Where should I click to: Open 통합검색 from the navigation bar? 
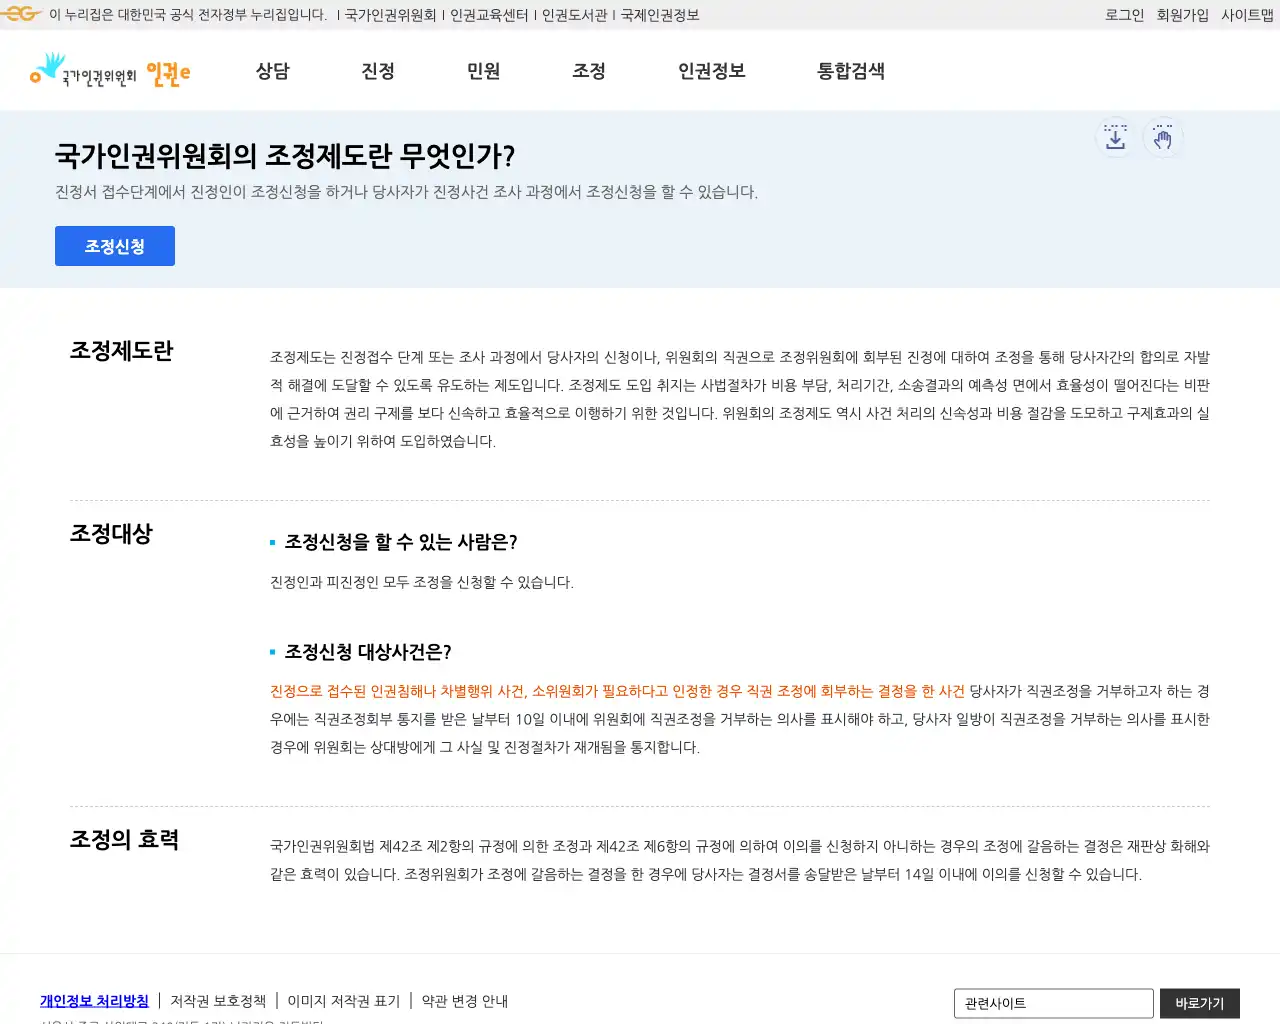pyautogui.click(x=850, y=71)
